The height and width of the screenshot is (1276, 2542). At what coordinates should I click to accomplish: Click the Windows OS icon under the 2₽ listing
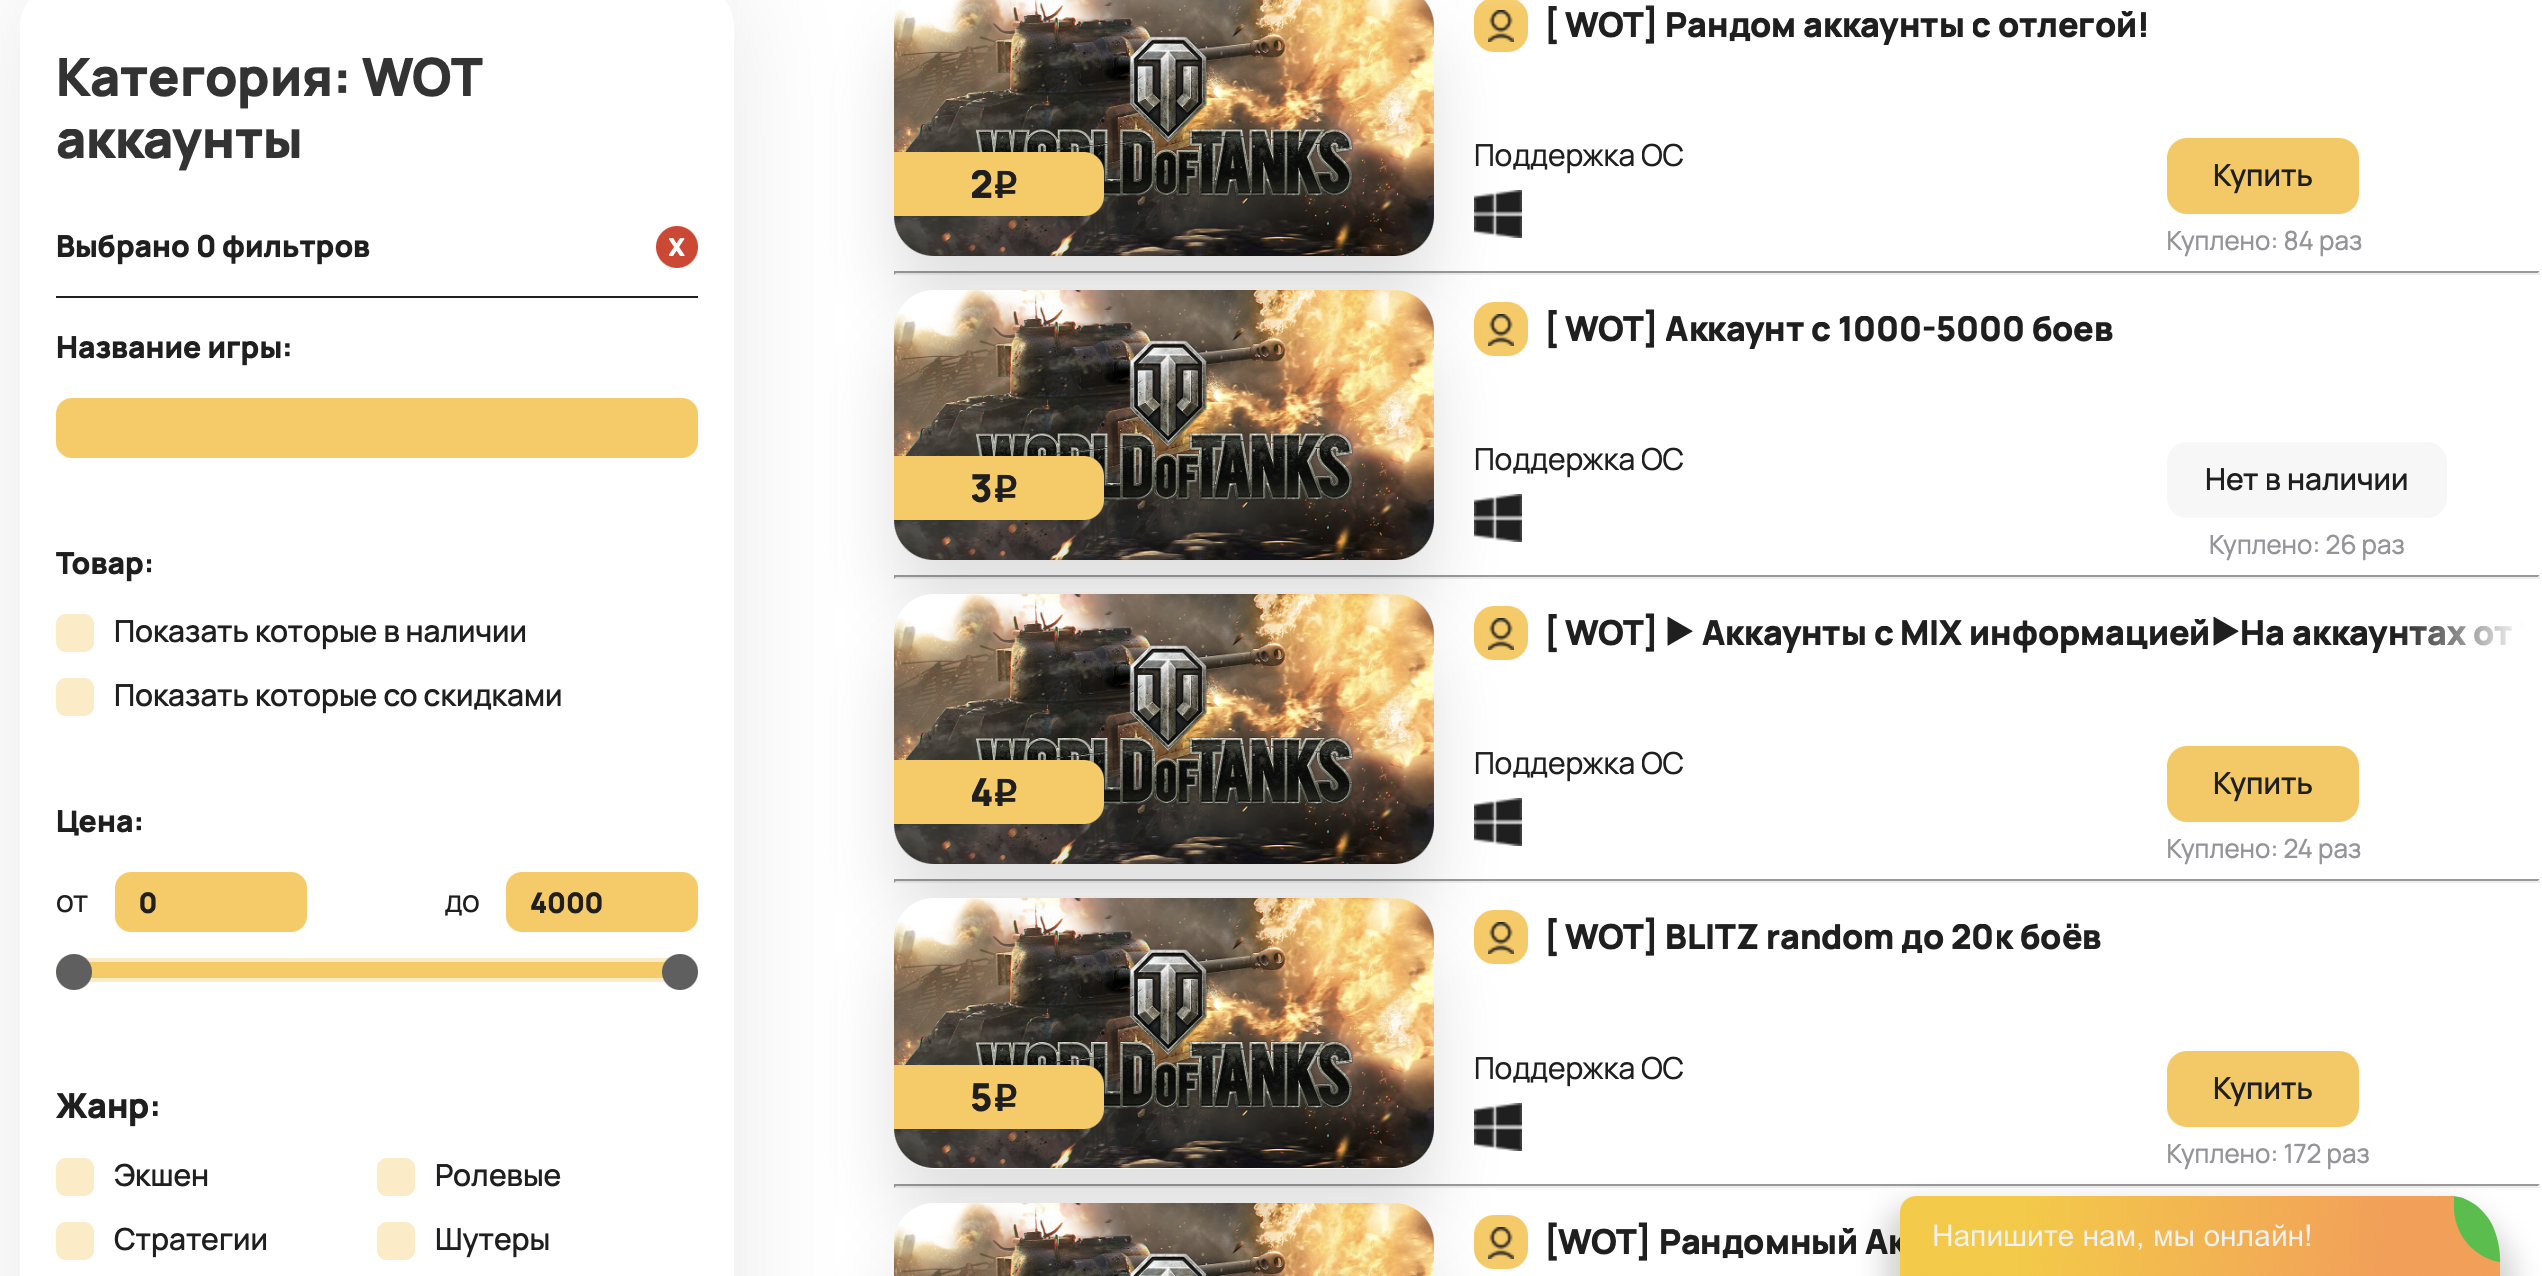point(1497,214)
